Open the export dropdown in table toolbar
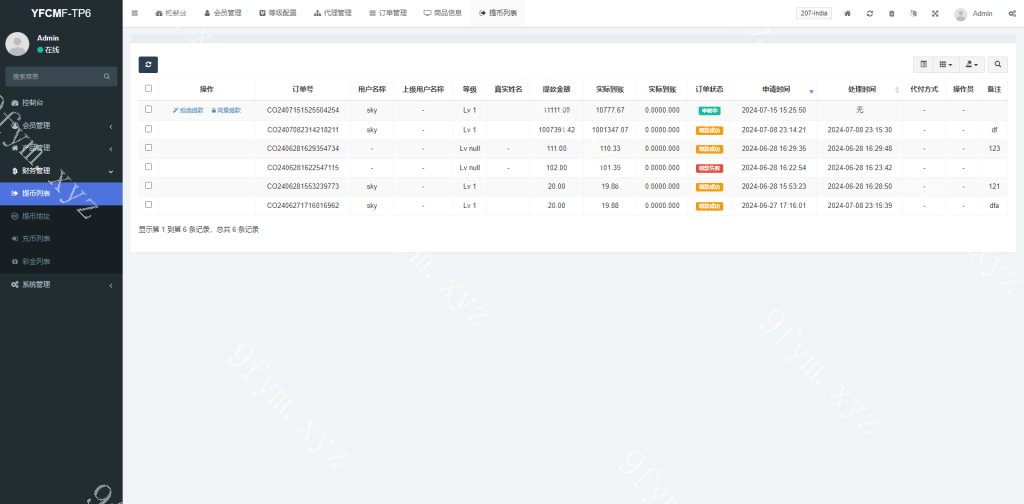The width and height of the screenshot is (1024, 504). point(972,64)
